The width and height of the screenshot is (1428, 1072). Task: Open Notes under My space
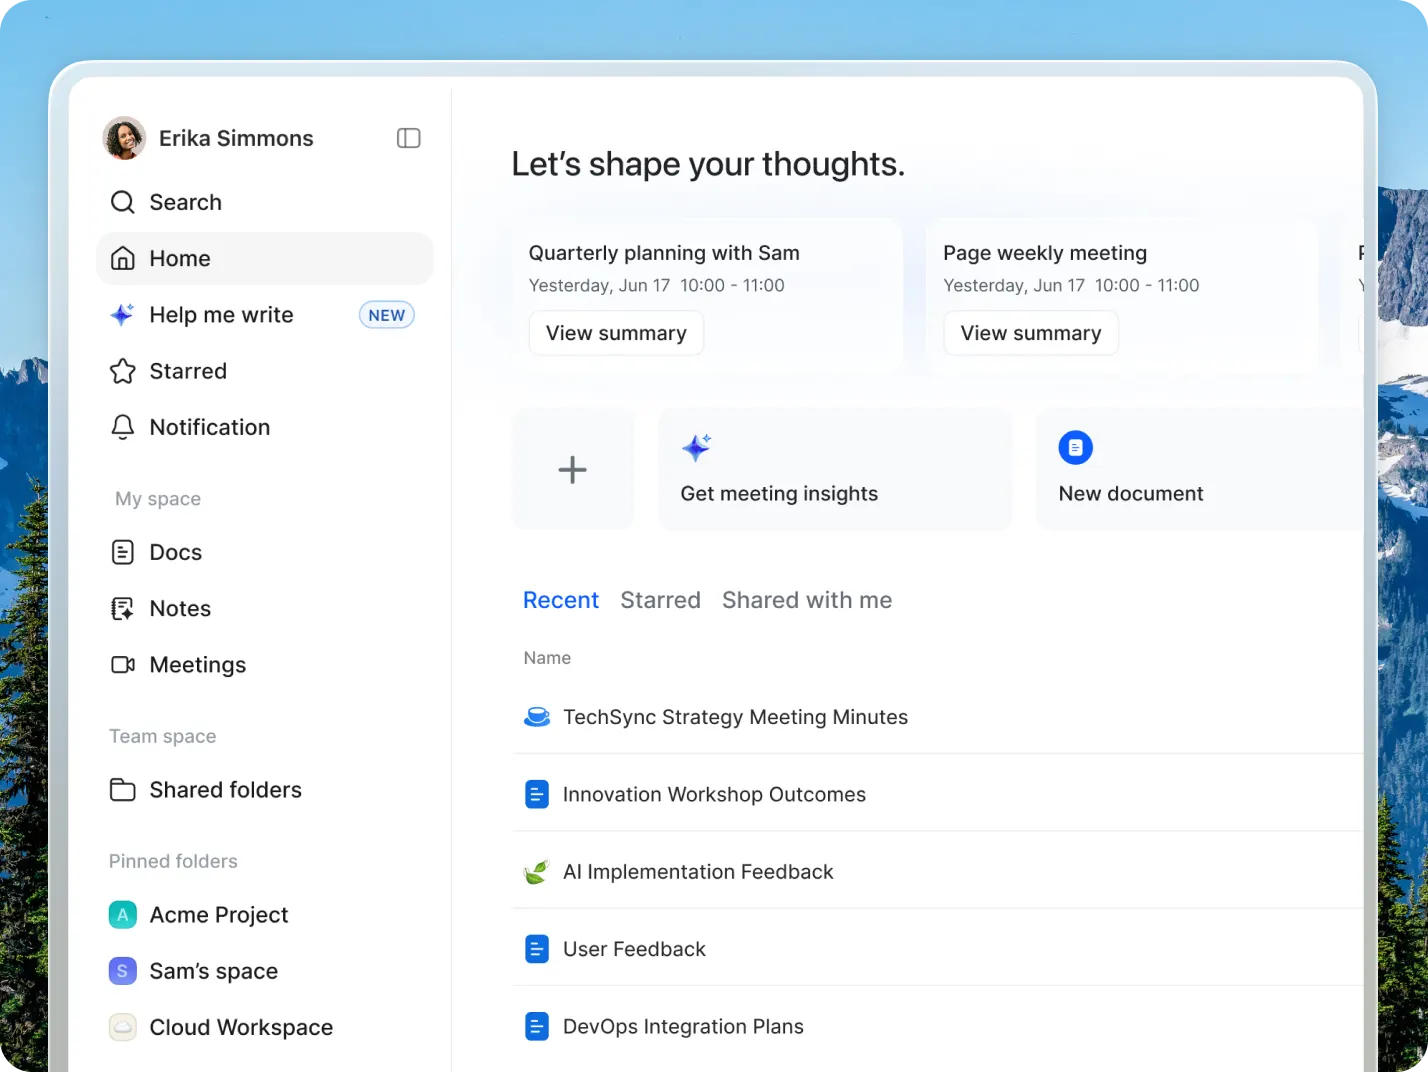point(265,608)
